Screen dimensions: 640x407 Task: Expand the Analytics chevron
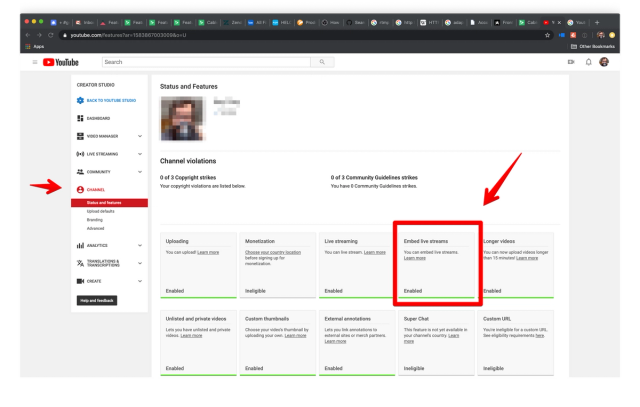pyautogui.click(x=140, y=245)
